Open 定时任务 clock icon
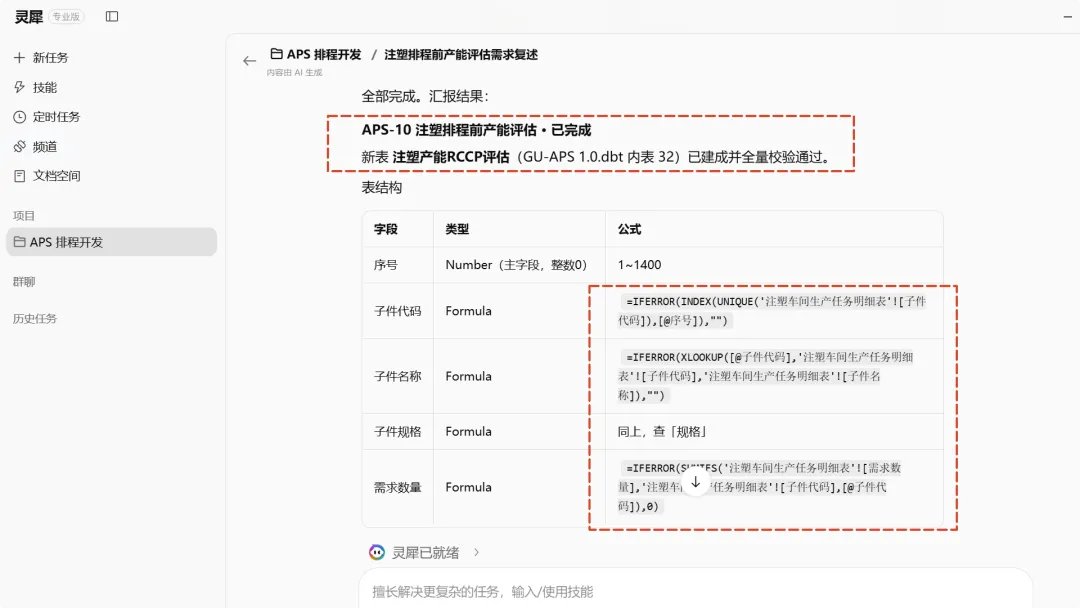This screenshot has width=1080, height=608. tap(19, 117)
